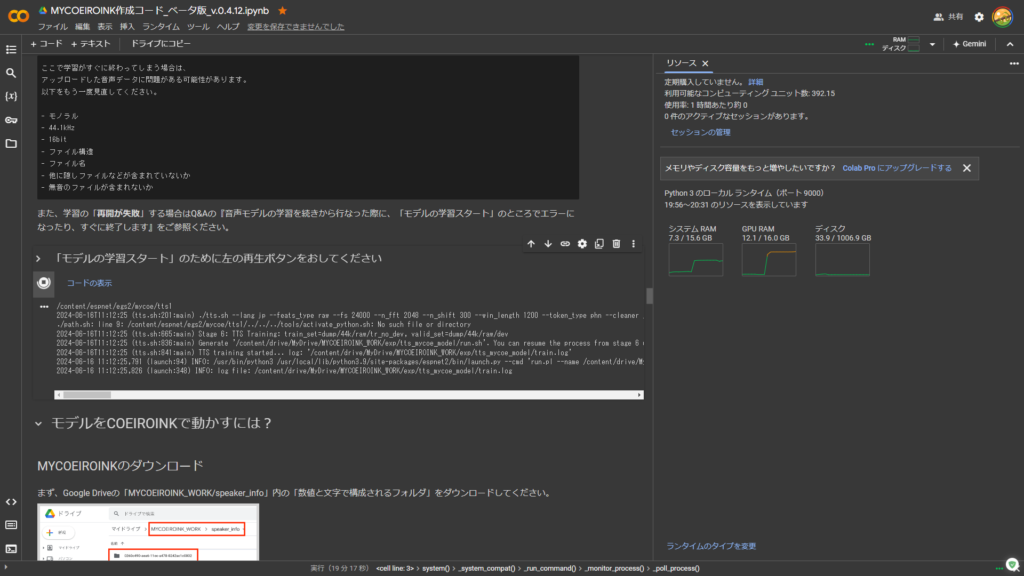Close the Resources tab
Screen dimensions: 1024x576
click(705, 63)
